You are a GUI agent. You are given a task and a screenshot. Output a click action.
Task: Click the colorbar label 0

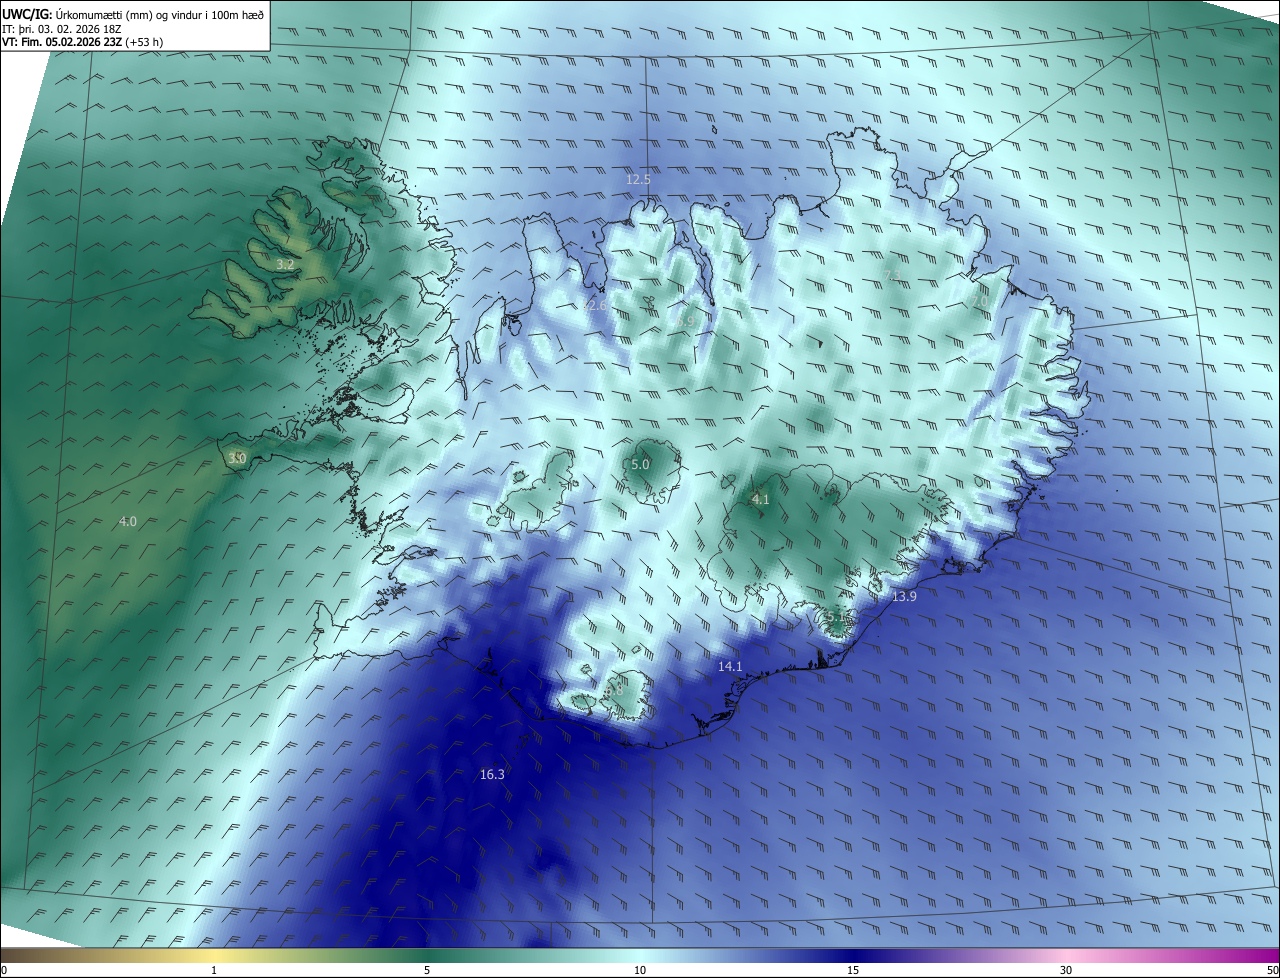click(4, 970)
